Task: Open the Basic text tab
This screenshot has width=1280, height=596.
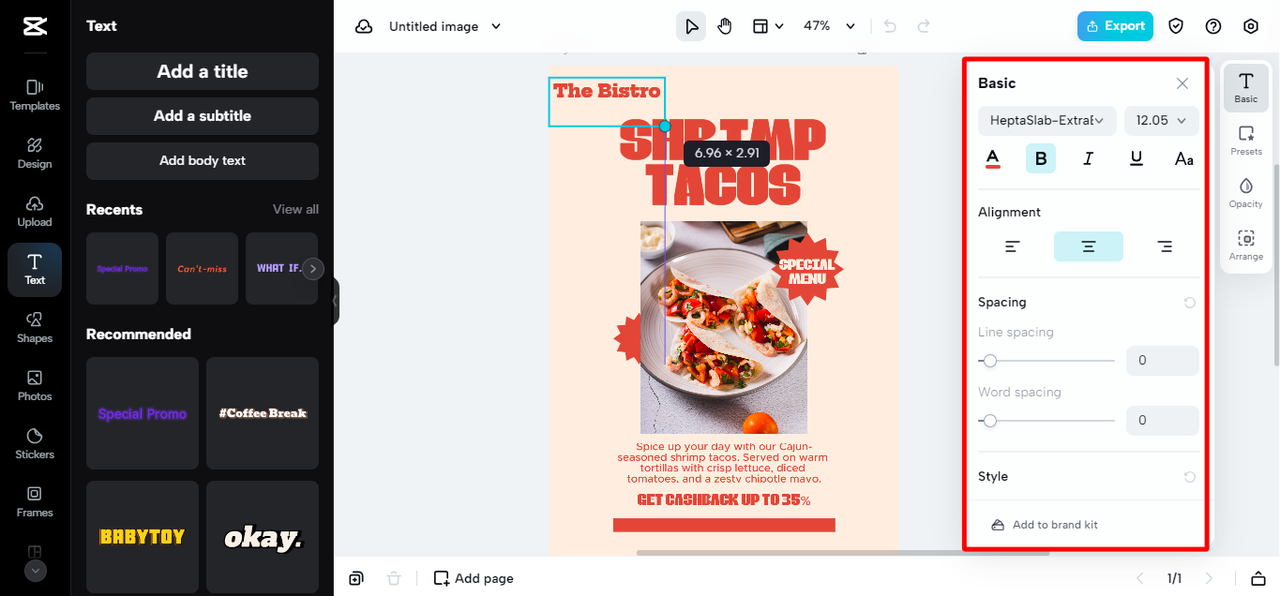Action: point(1246,87)
